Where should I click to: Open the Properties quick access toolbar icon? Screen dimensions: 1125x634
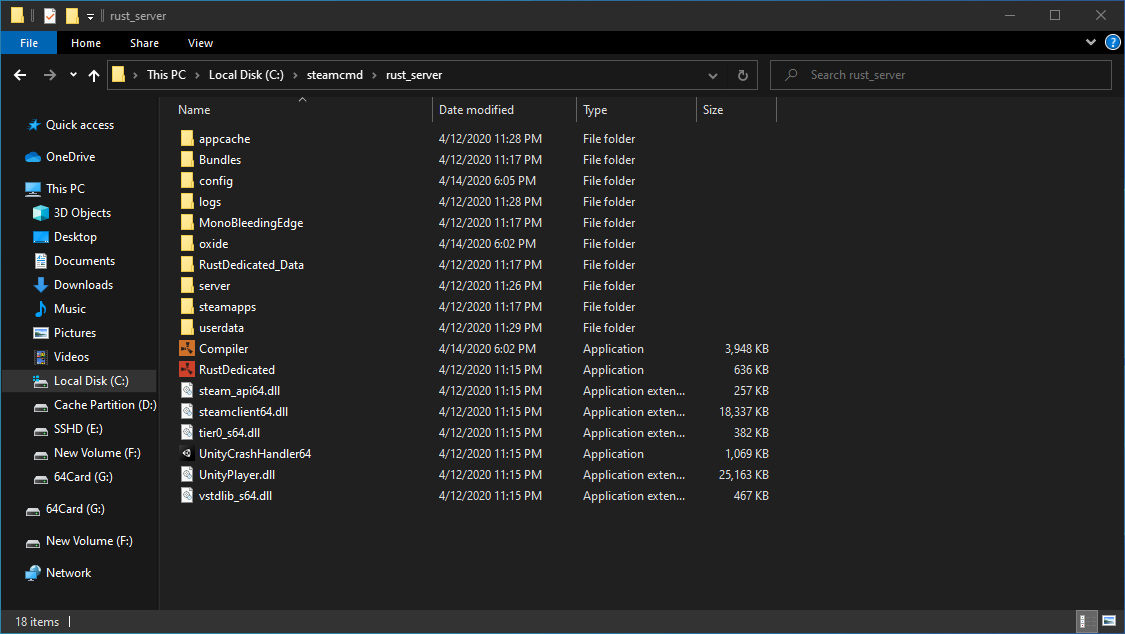48,15
